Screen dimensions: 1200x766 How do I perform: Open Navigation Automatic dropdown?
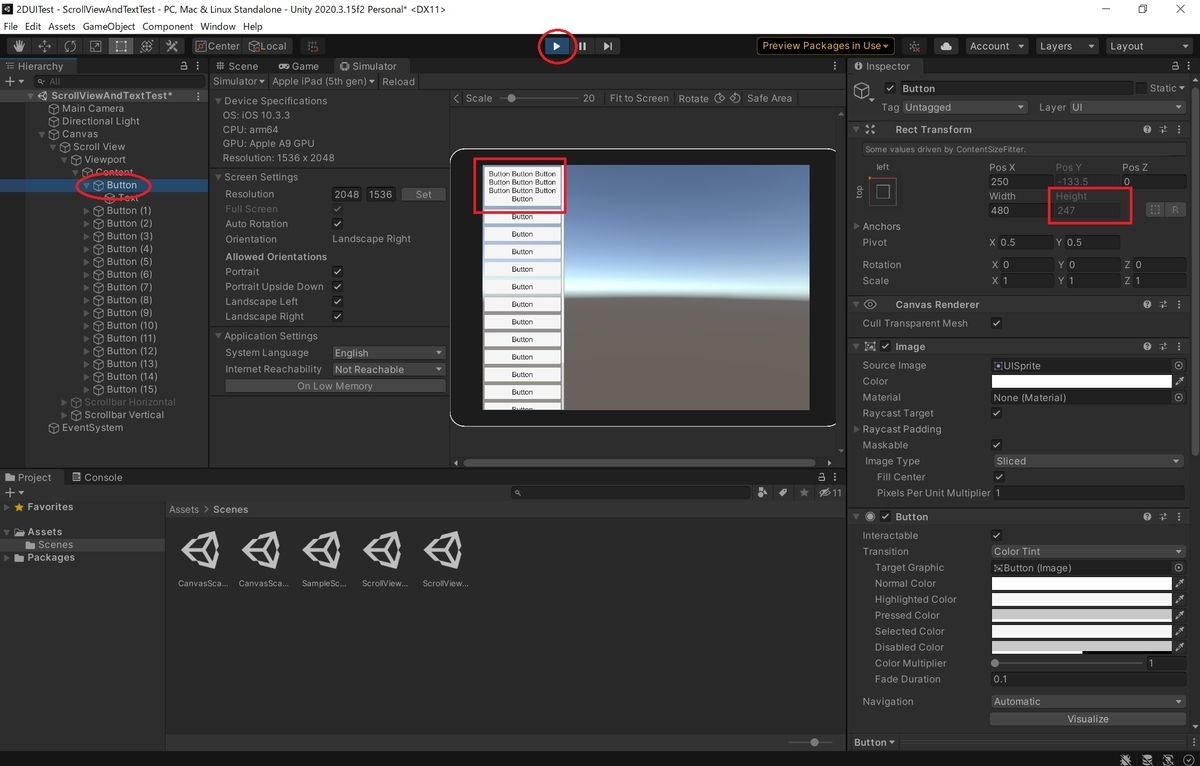(1088, 702)
